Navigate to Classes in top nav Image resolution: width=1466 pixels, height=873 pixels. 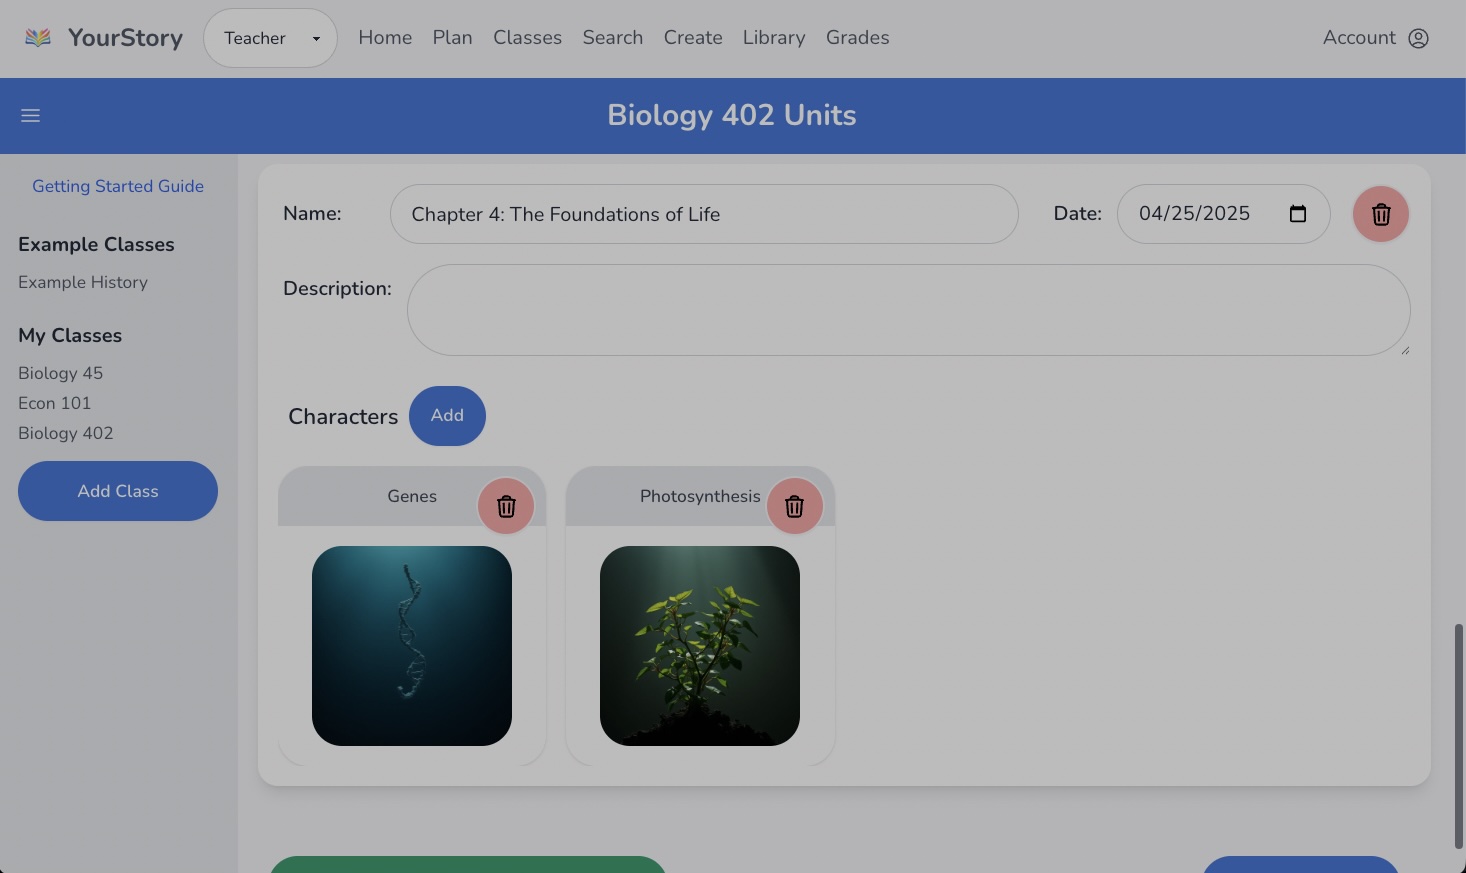(x=527, y=38)
